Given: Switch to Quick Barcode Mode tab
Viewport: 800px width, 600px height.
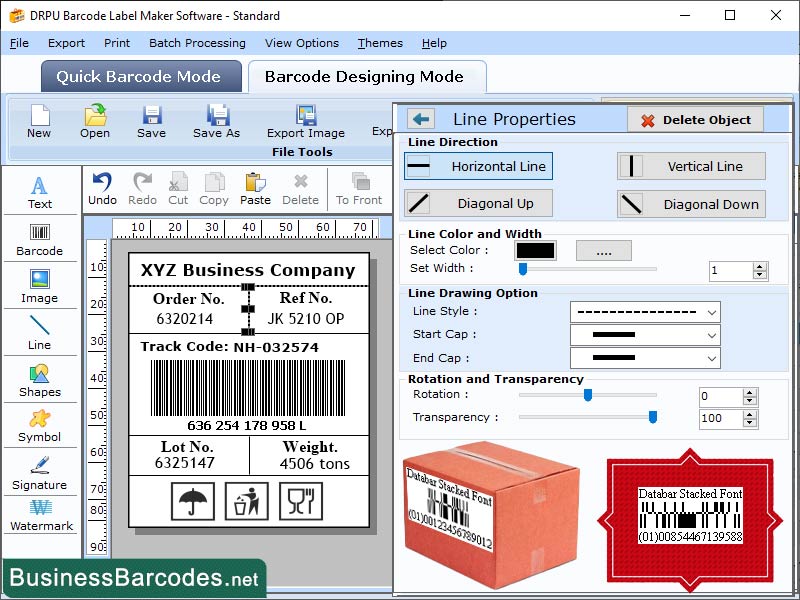Looking at the screenshot, I should click(140, 76).
